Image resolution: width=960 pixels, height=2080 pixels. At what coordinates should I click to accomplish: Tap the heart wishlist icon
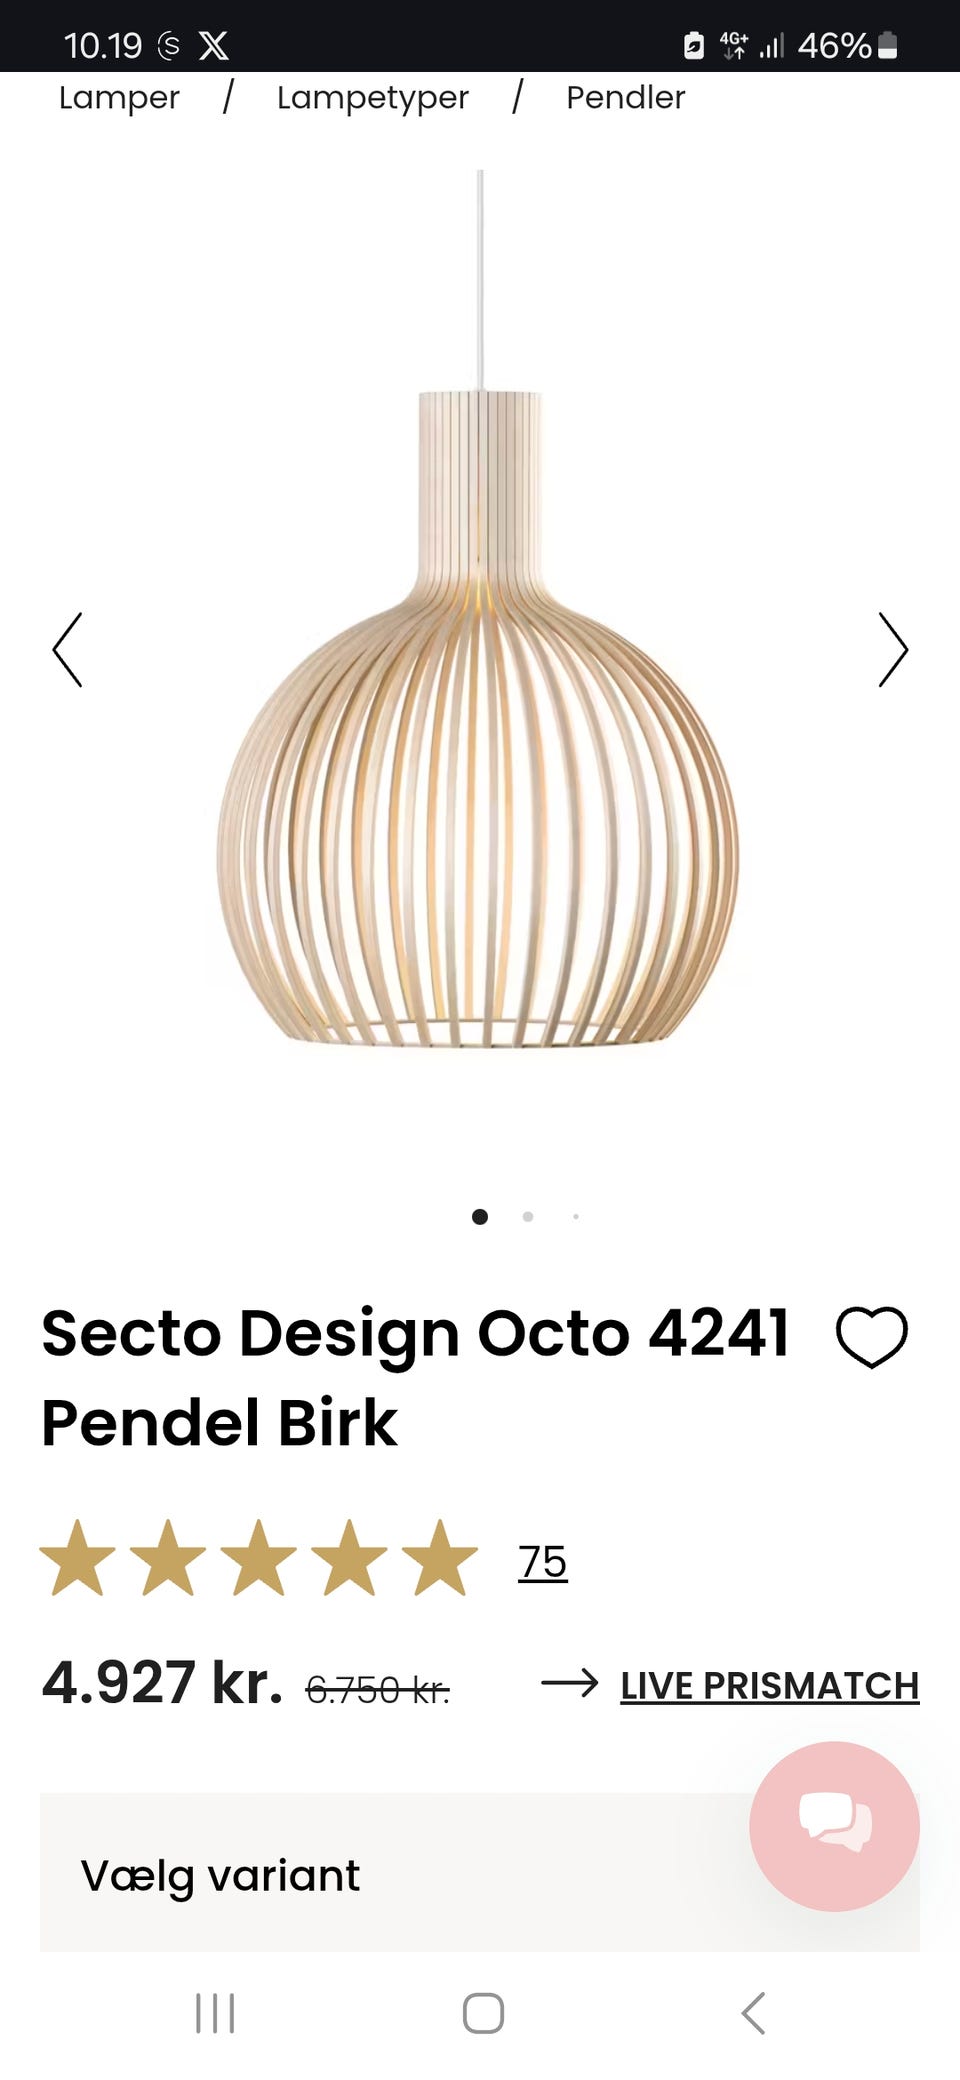[871, 1336]
